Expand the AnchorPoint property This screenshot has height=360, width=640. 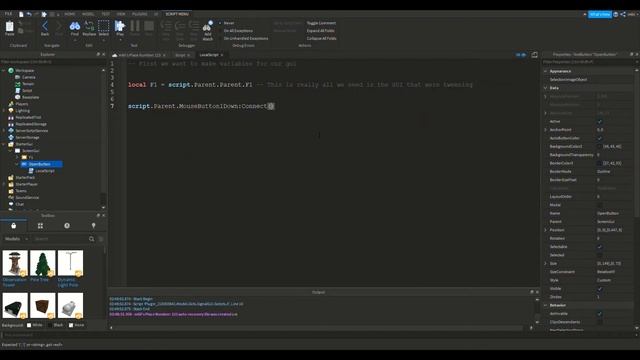[x=545, y=130]
